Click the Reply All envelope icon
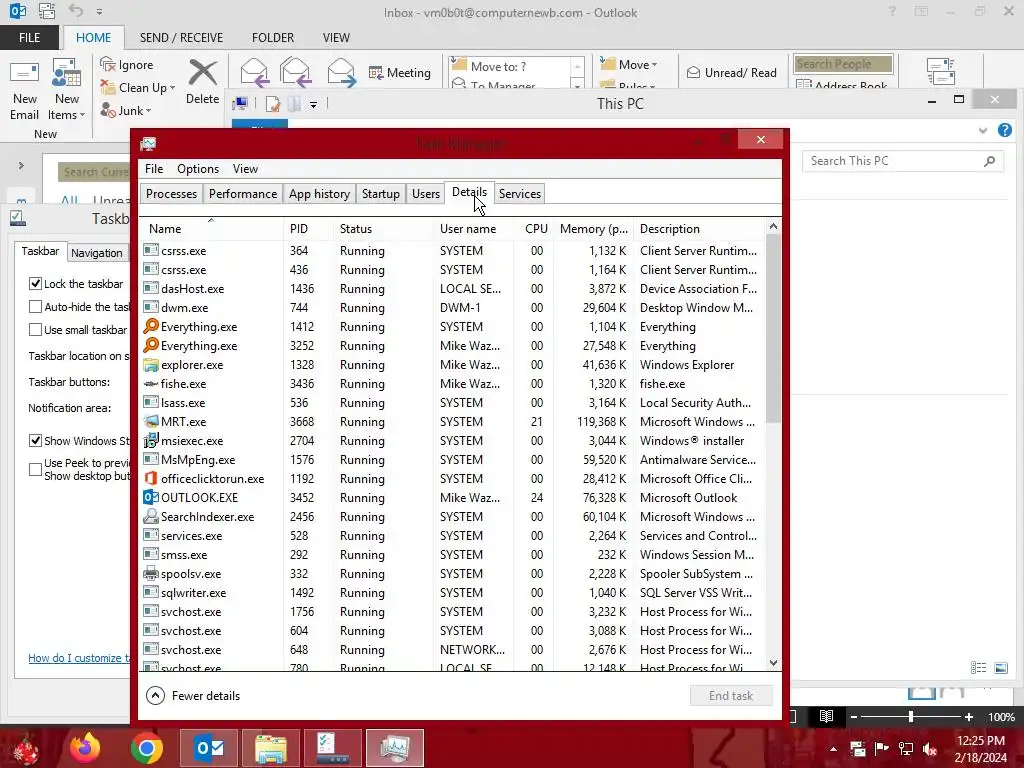The width and height of the screenshot is (1024, 768). [x=295, y=72]
